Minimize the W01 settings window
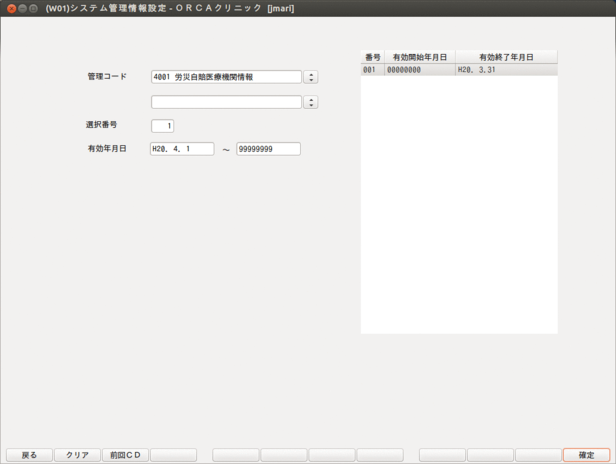This screenshot has width=616, height=464. tap(23, 8)
